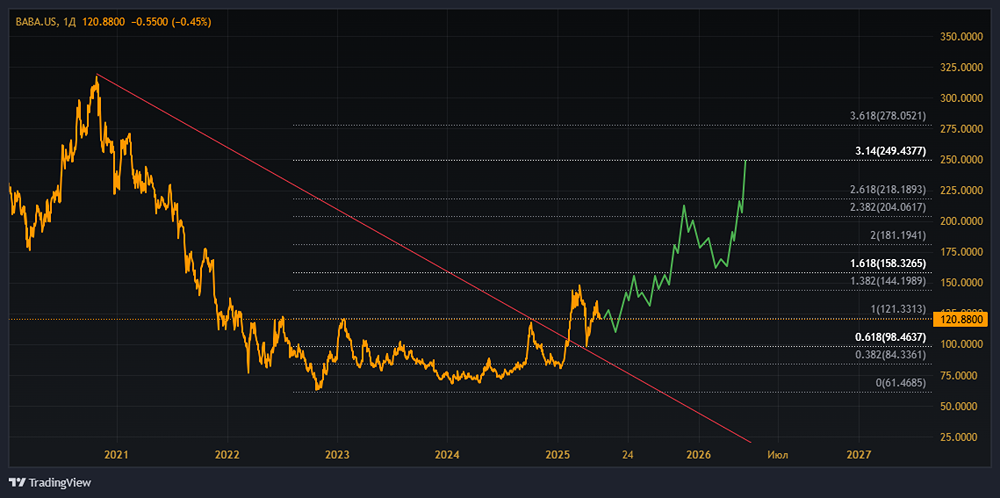Select the 1.618(158.3265) Fibonacci level label
The width and height of the screenshot is (1000, 498).
click(x=888, y=263)
